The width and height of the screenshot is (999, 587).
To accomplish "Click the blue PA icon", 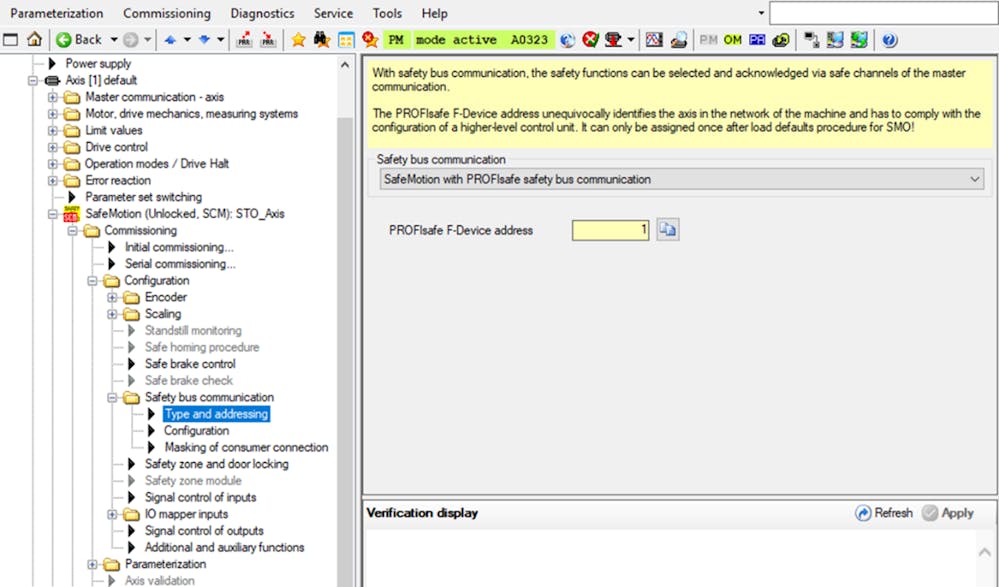I will 757,40.
